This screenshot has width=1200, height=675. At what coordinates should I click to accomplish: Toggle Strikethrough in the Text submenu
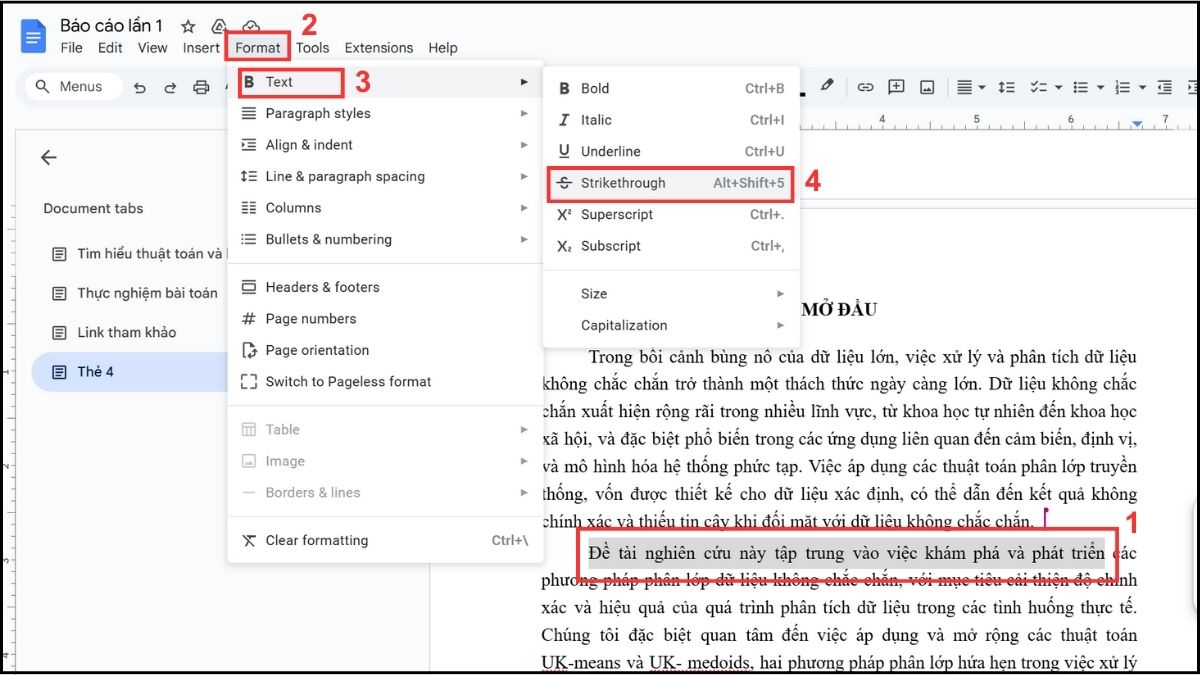point(622,183)
